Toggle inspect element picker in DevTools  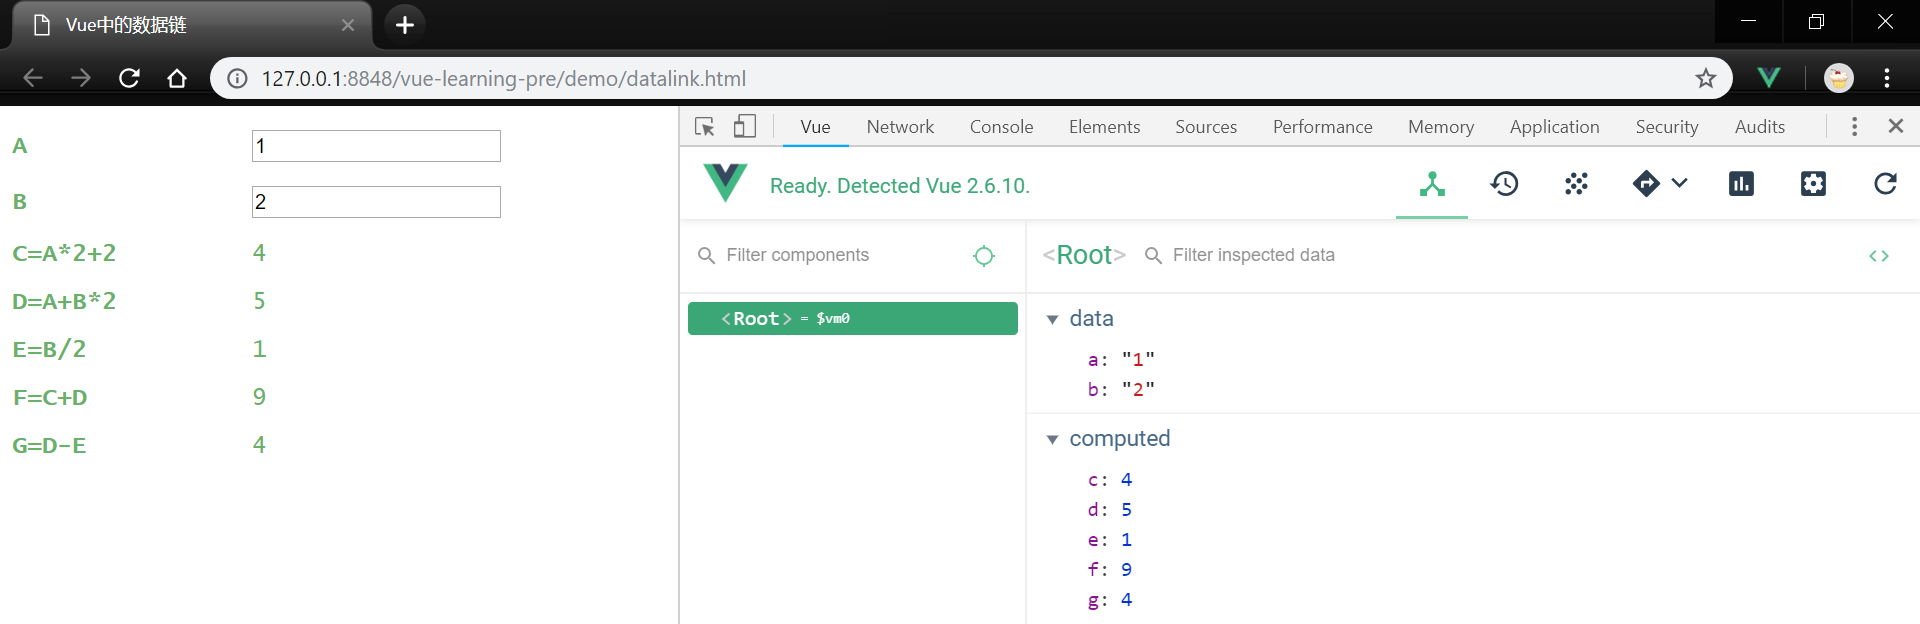tap(705, 126)
